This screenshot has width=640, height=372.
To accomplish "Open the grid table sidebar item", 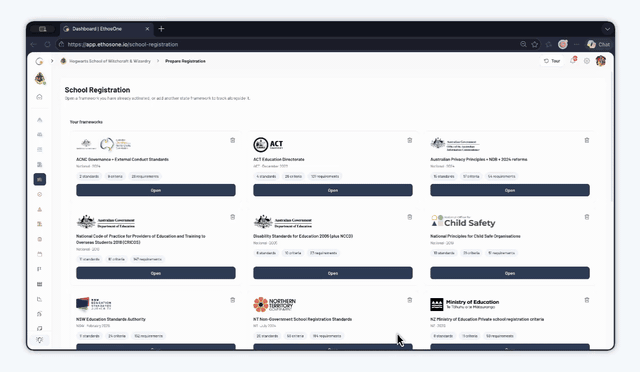I will click(40, 284).
